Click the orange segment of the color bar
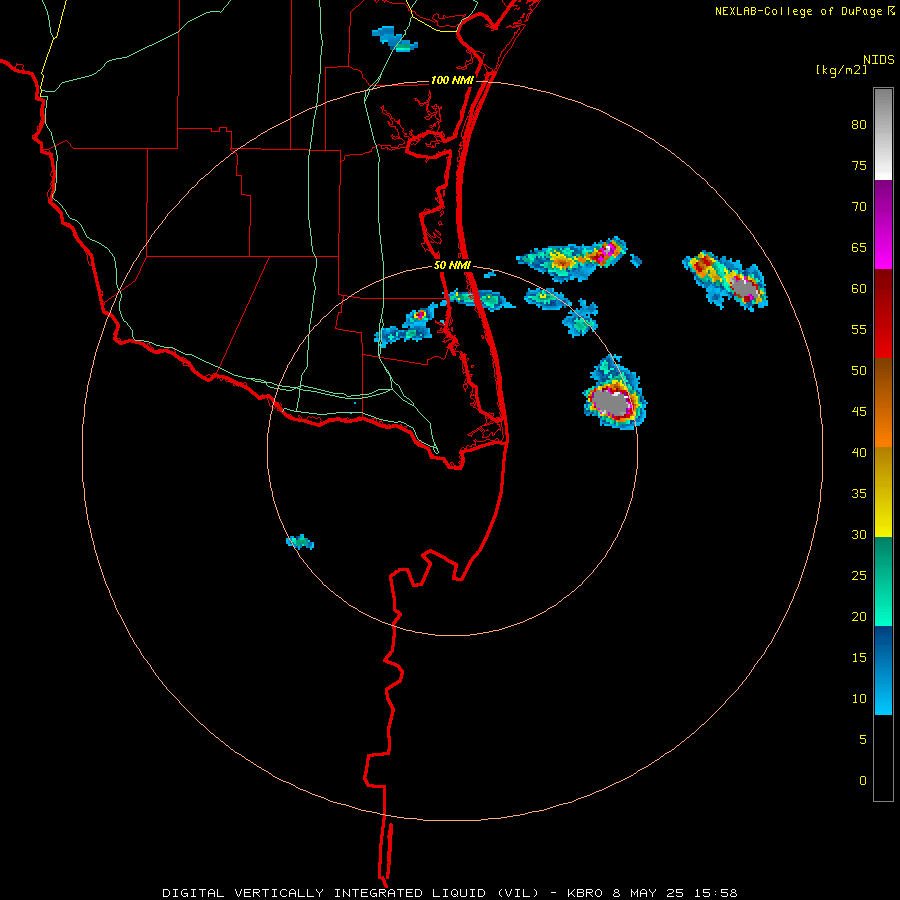 (883, 402)
